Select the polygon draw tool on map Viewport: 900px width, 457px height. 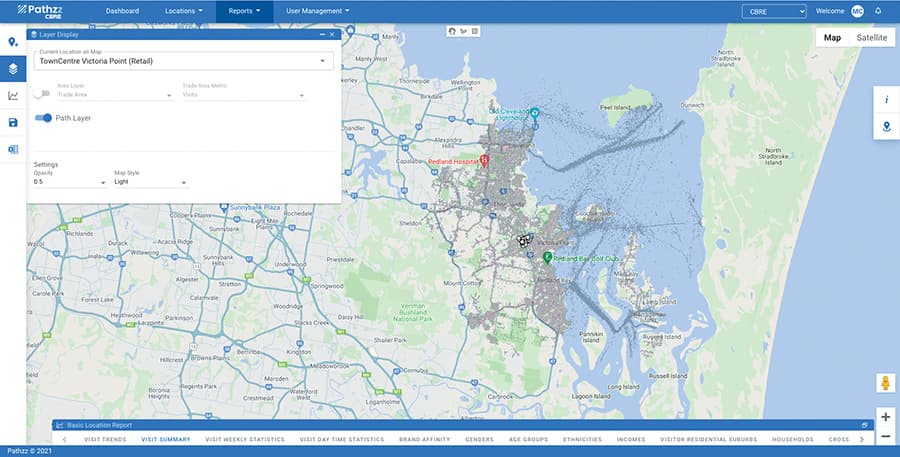pyautogui.click(x=464, y=31)
